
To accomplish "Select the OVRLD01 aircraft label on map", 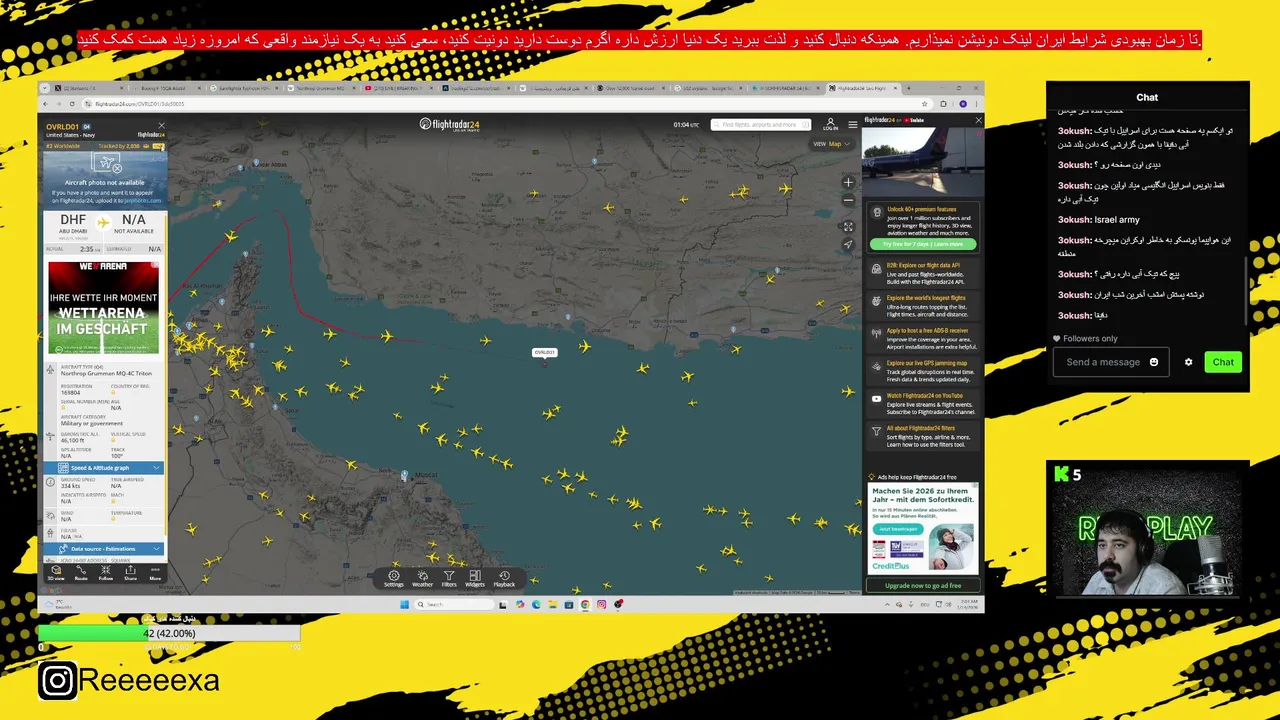I will [544, 352].
